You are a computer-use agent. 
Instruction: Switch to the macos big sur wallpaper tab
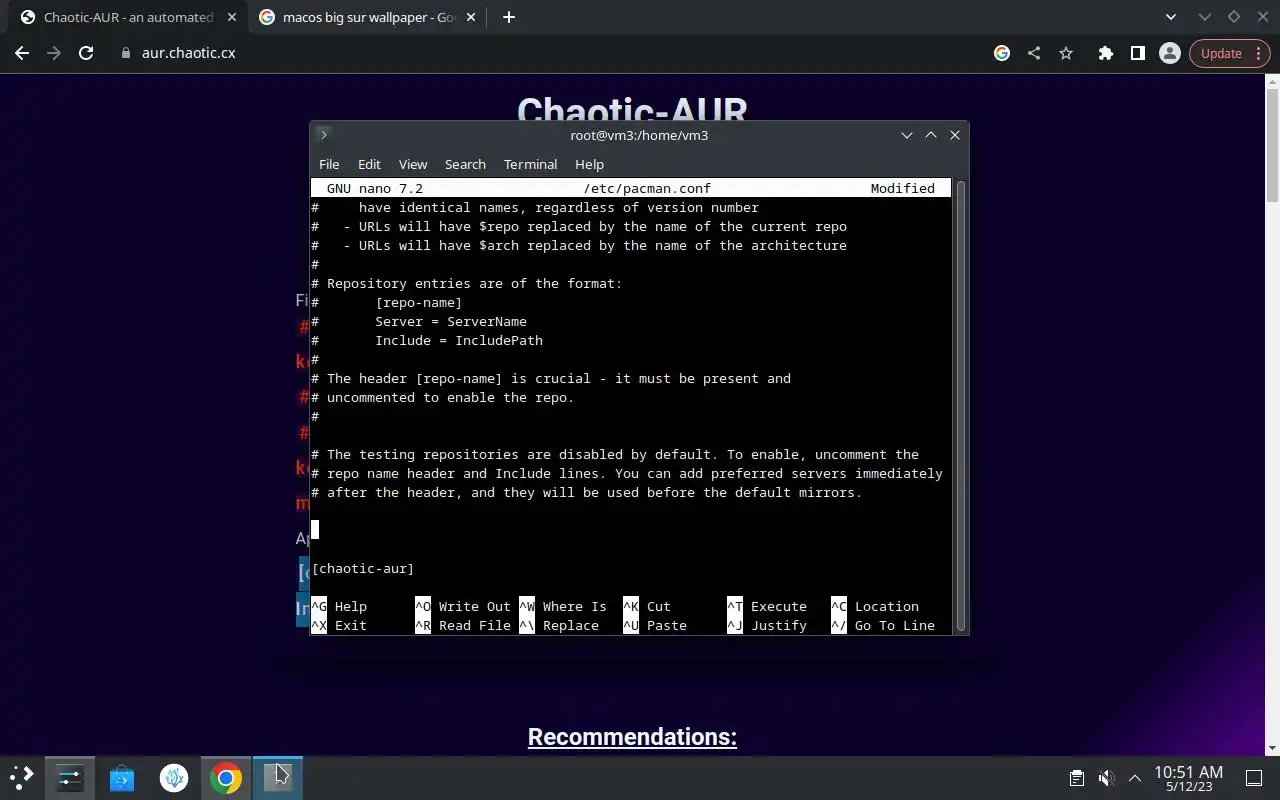tap(368, 17)
